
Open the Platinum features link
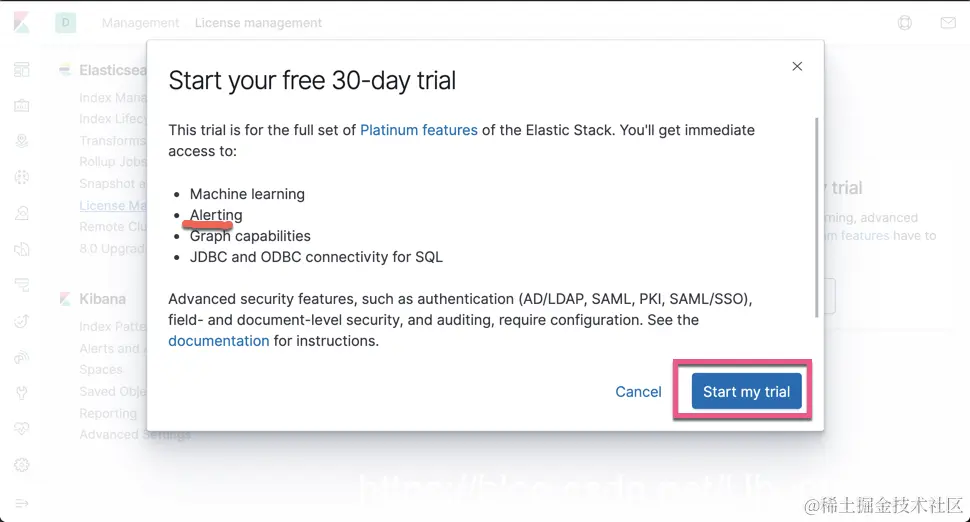(418, 130)
